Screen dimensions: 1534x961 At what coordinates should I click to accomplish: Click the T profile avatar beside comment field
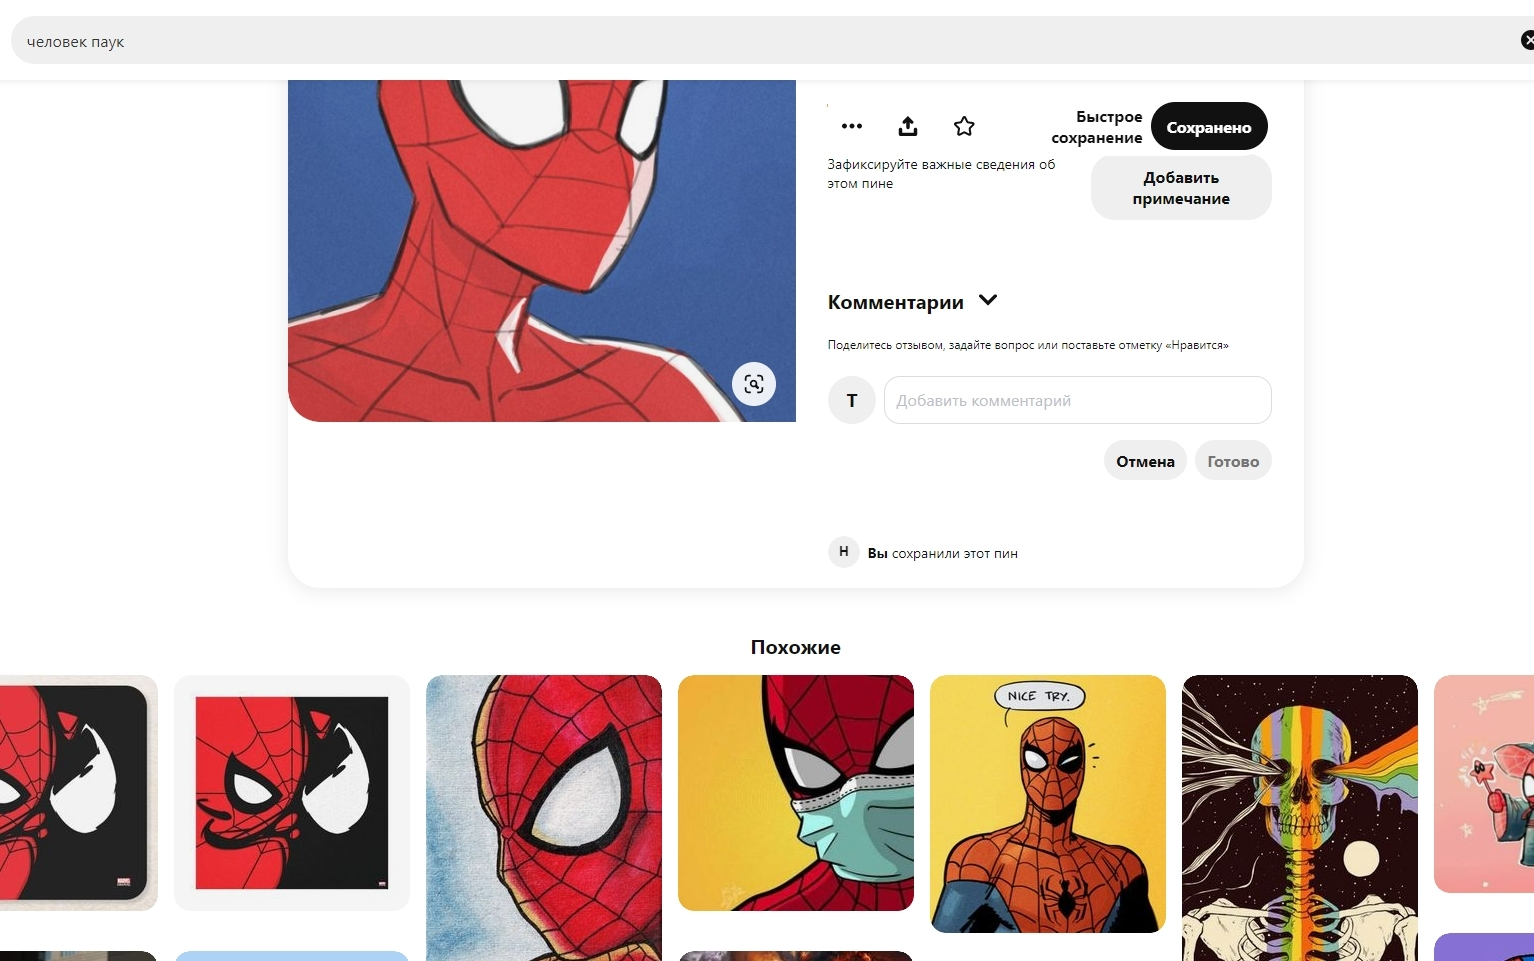pyautogui.click(x=852, y=400)
